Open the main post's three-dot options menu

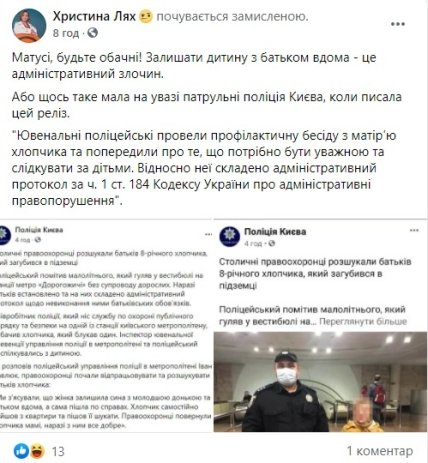pos(397,24)
